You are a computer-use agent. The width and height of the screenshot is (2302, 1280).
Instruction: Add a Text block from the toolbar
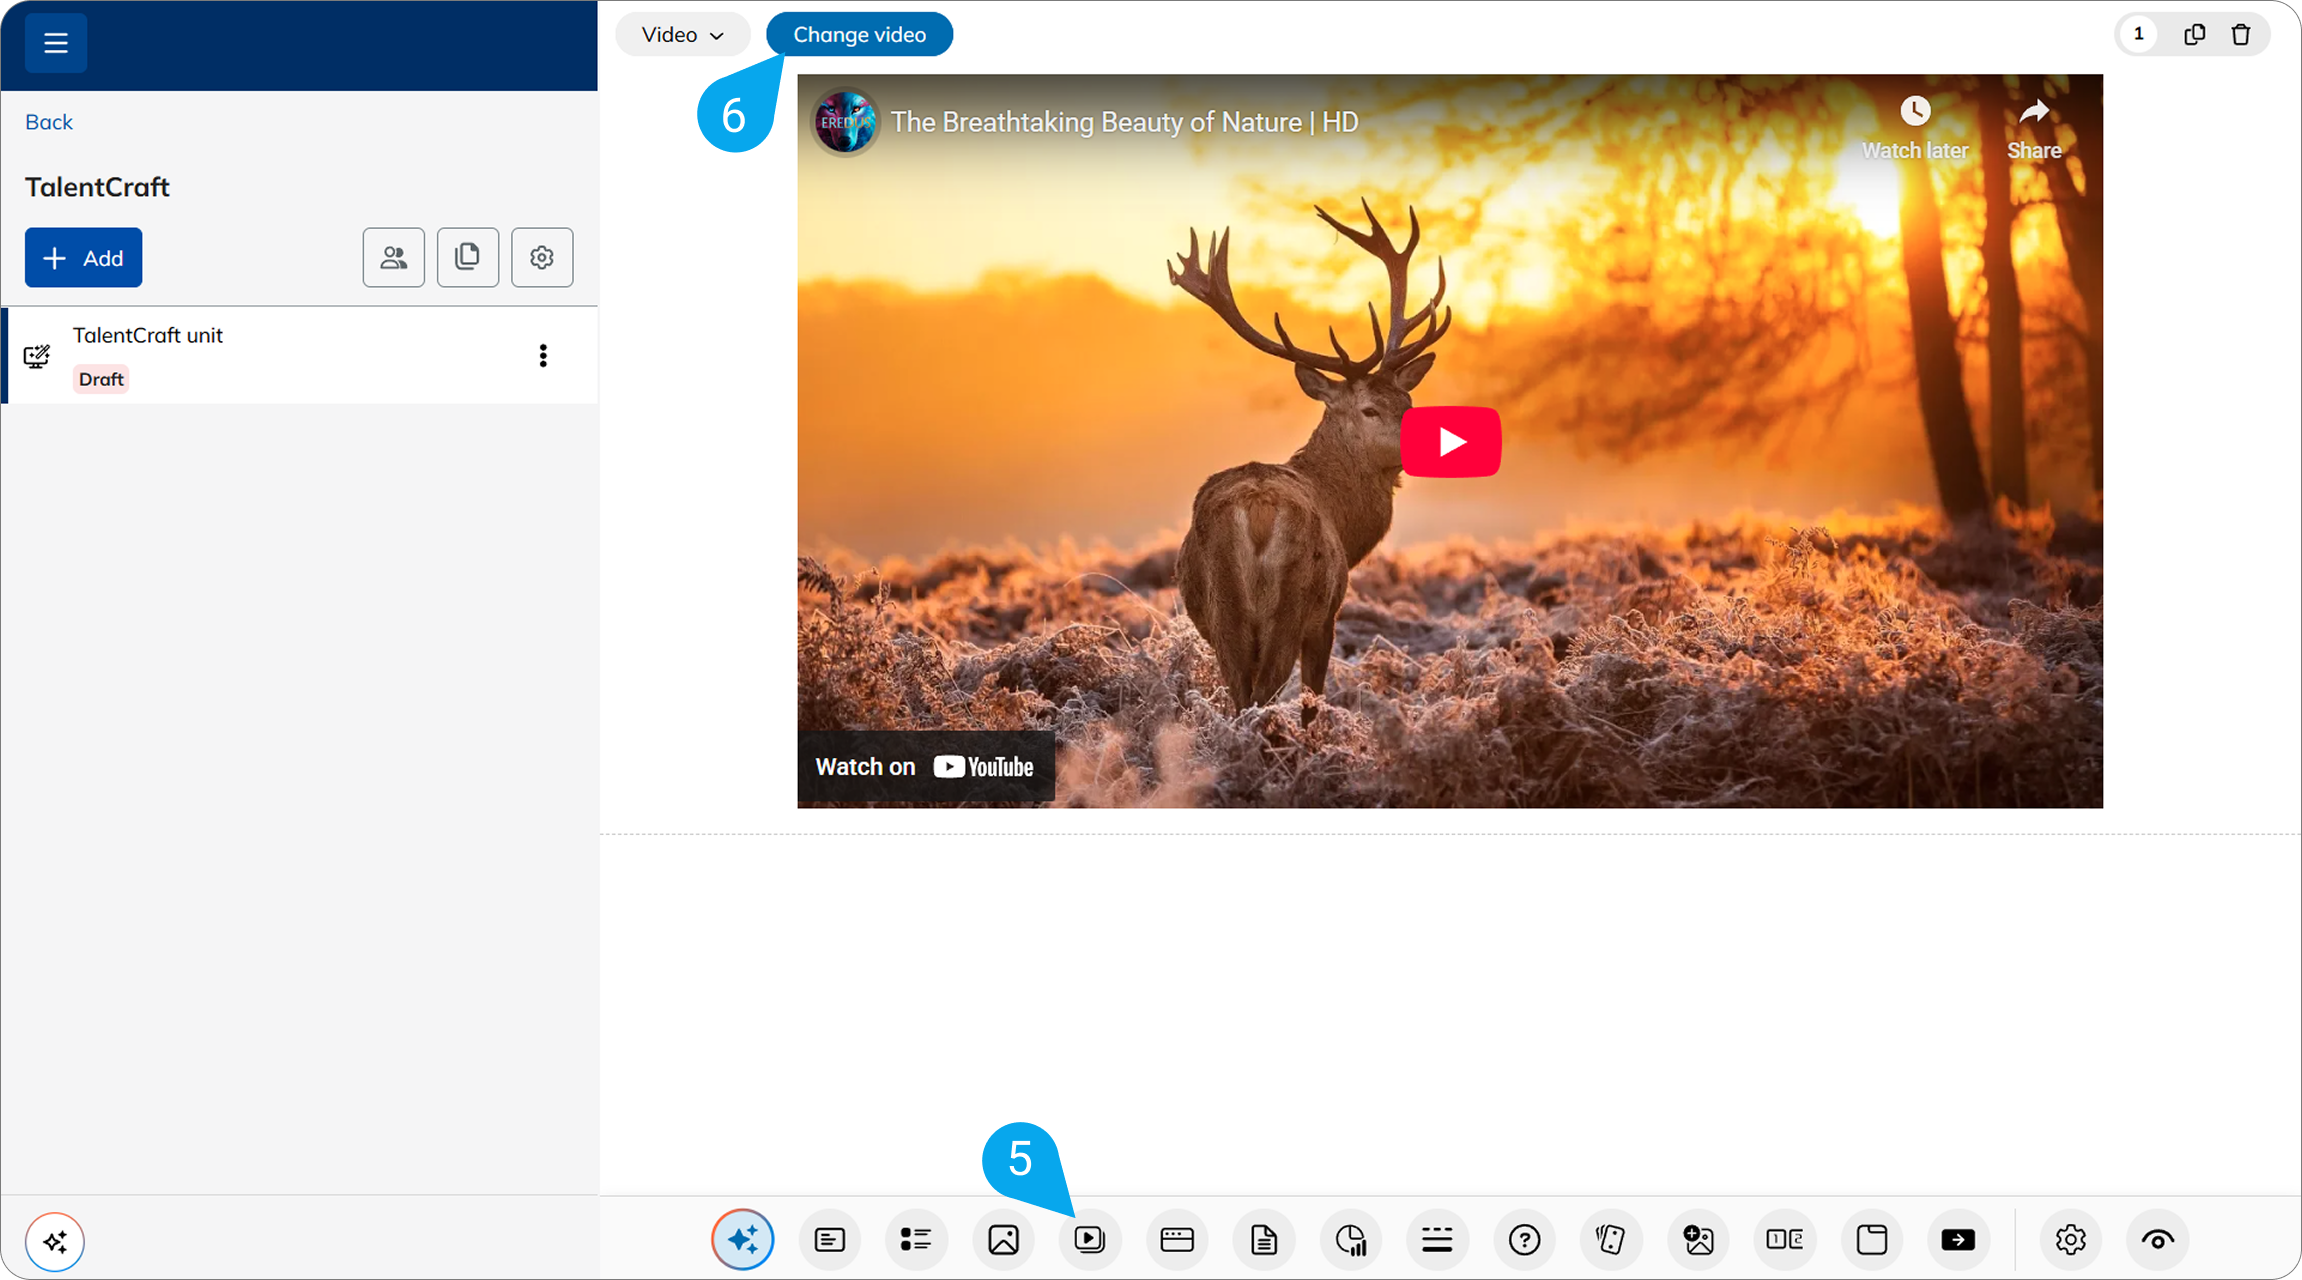click(x=830, y=1240)
